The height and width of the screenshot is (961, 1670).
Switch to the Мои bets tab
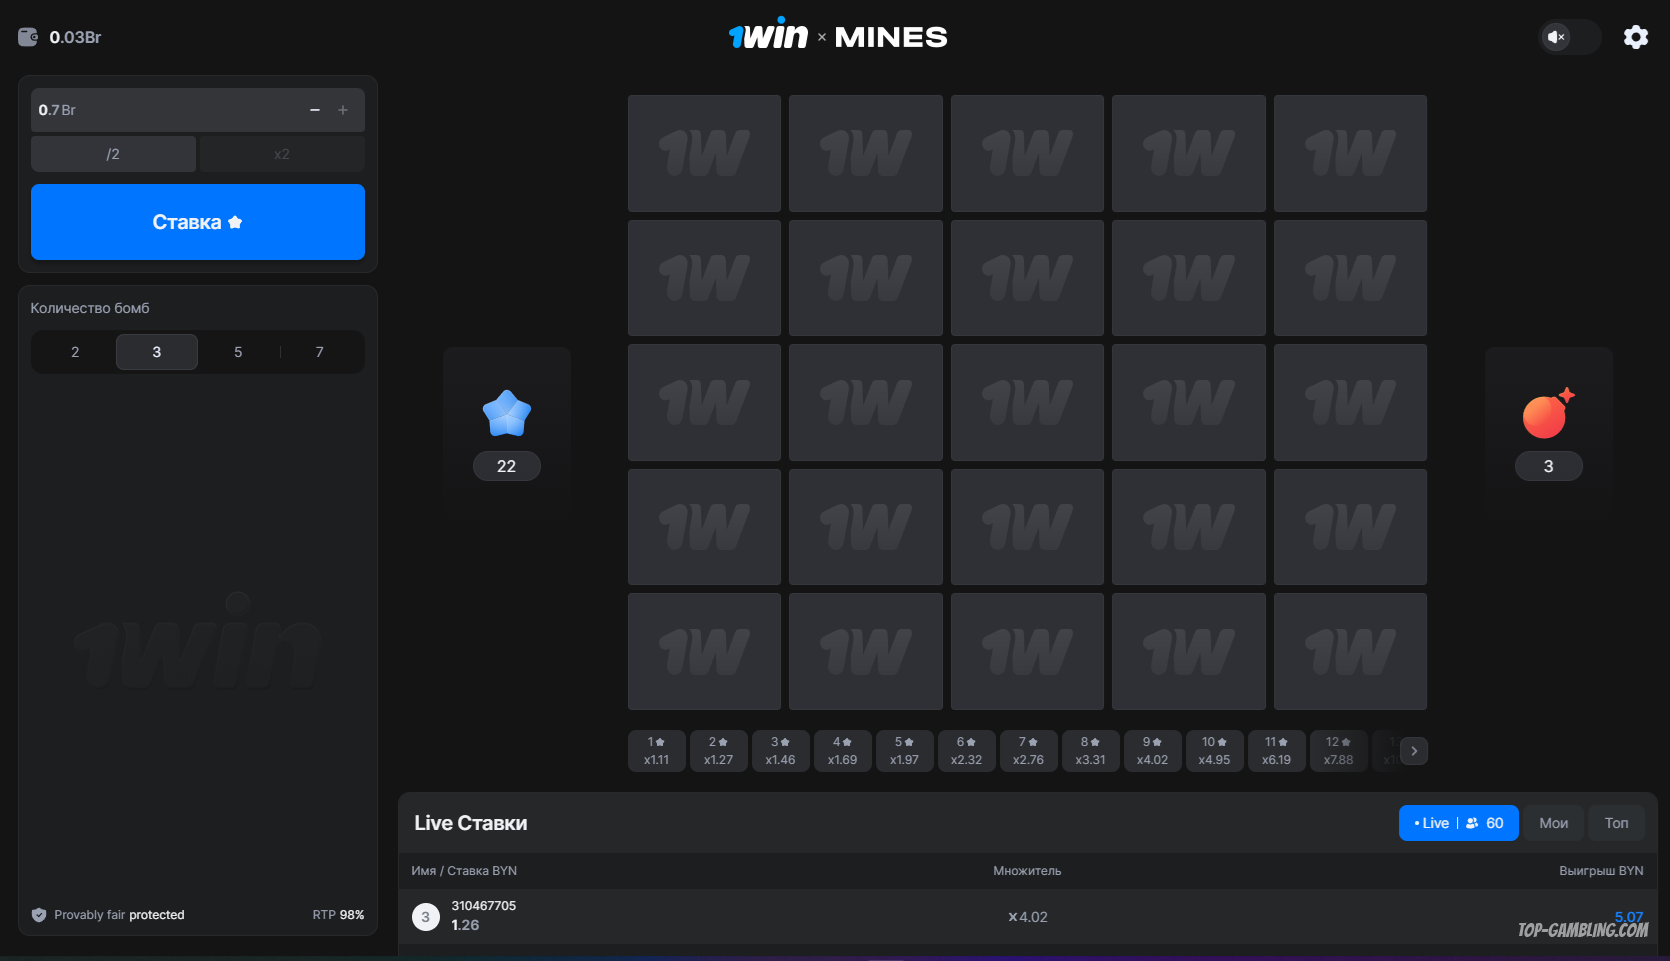(x=1553, y=823)
